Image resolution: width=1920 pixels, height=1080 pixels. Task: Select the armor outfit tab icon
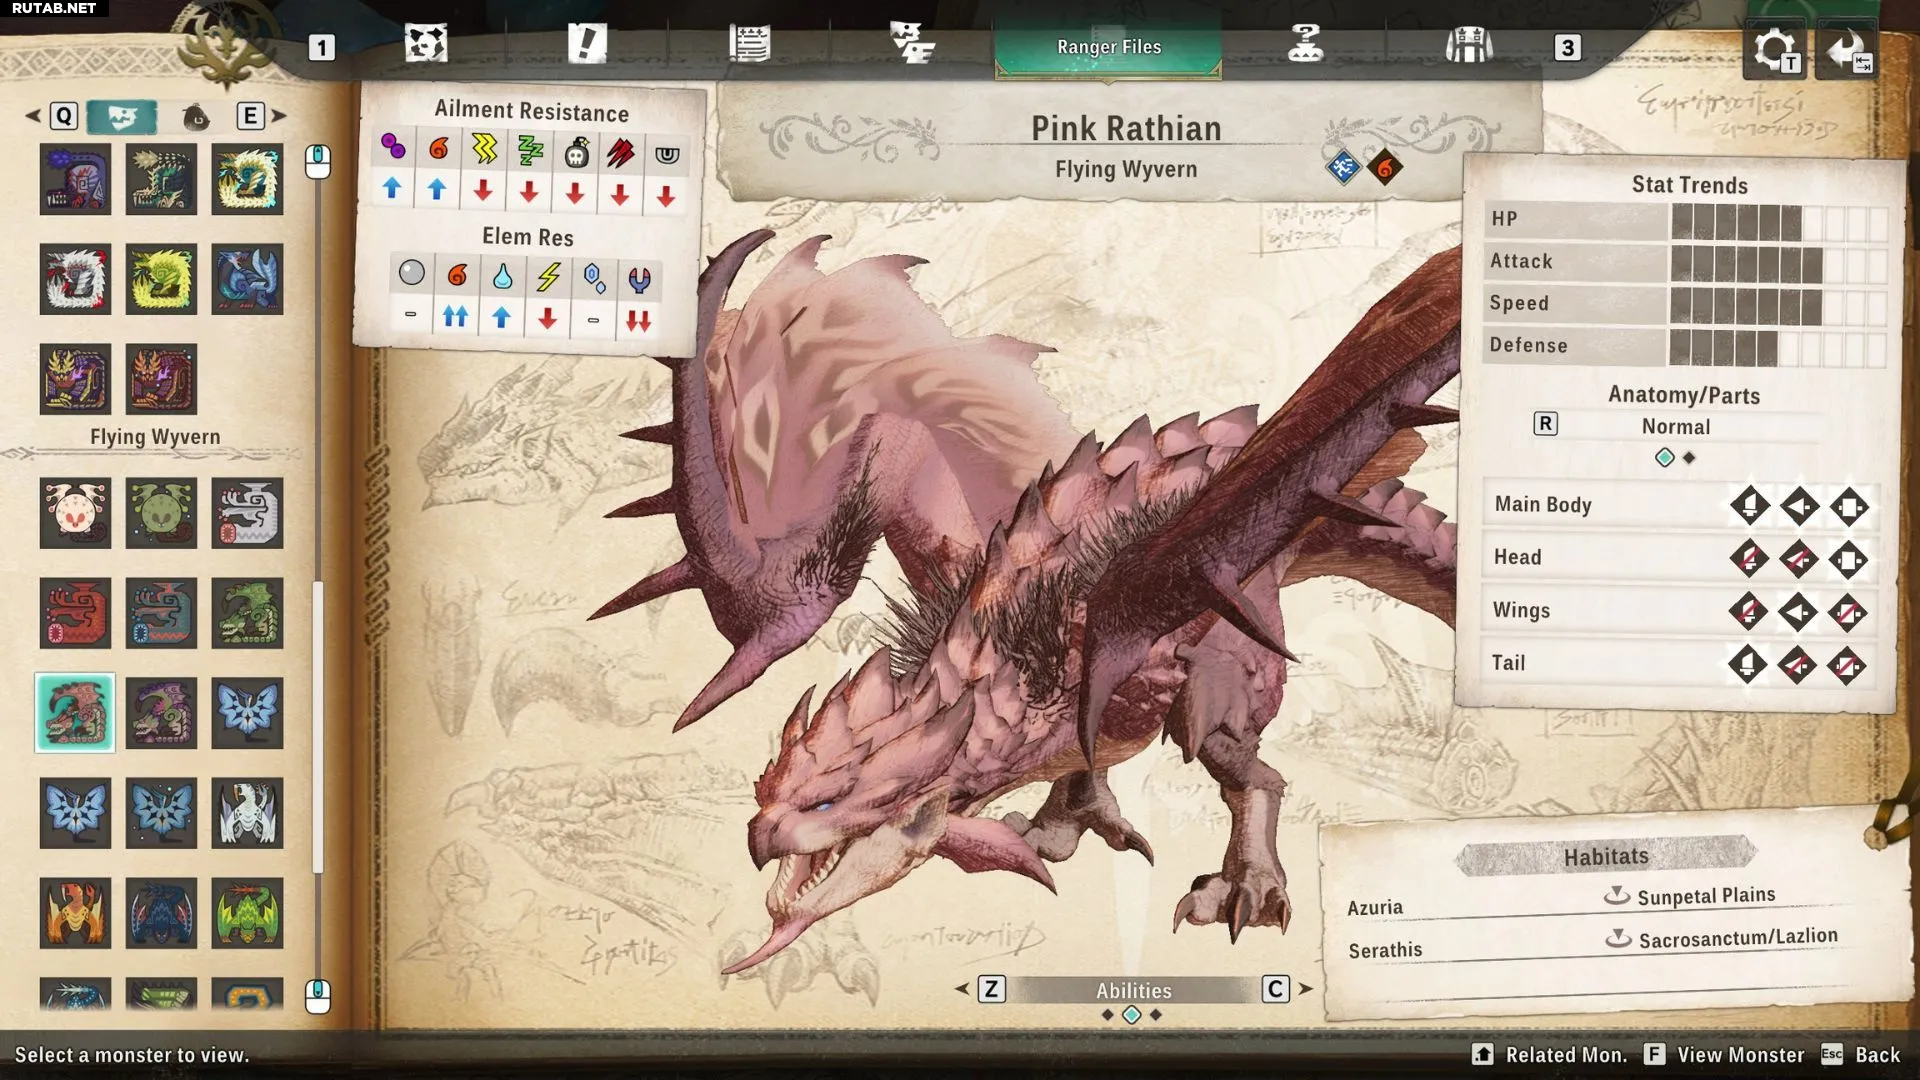[x=1468, y=45]
